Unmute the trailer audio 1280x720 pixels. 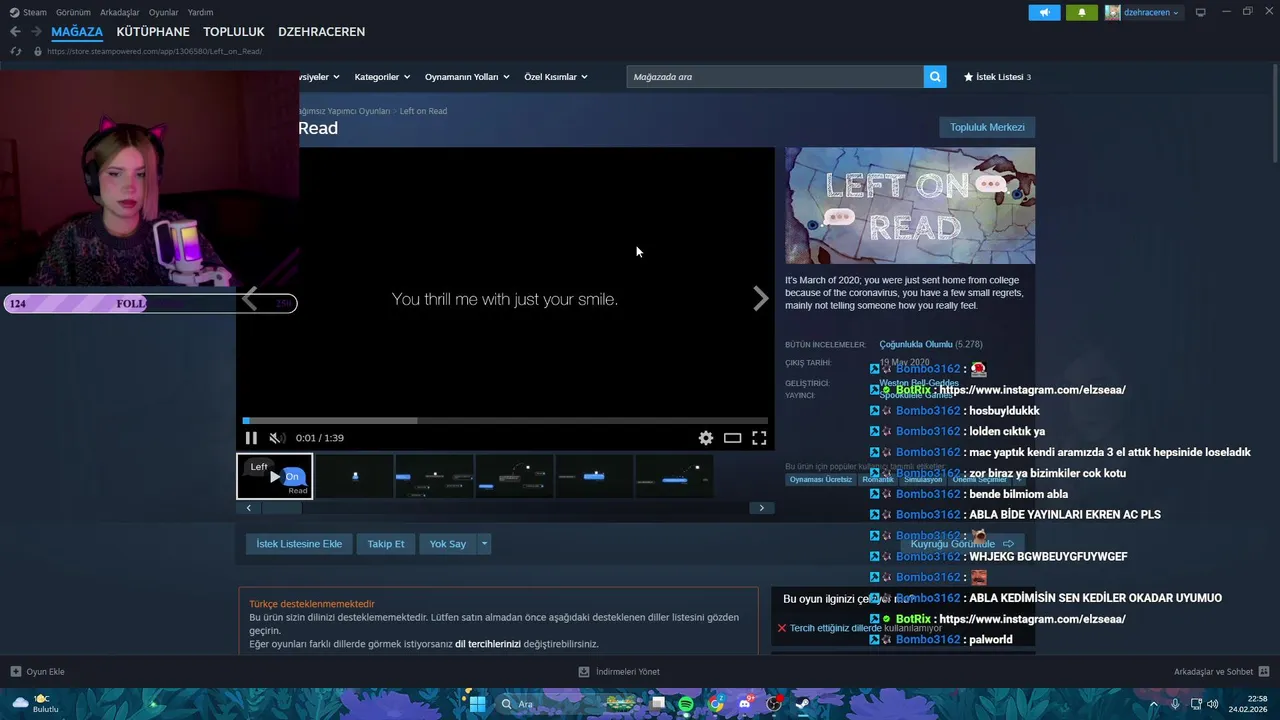[277, 438]
